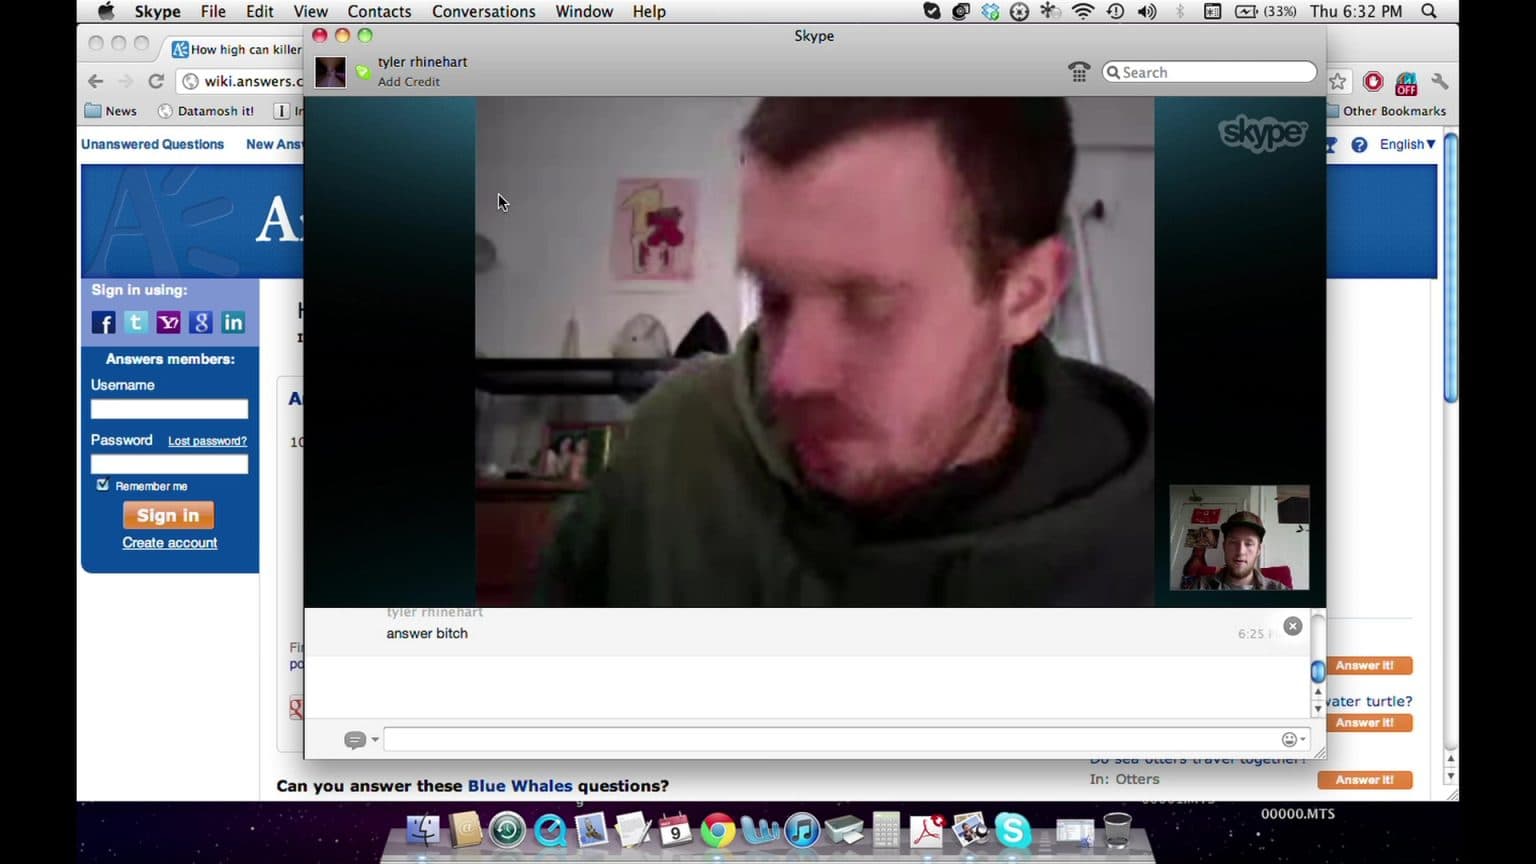Click the Yahoo sign-in icon

click(x=168, y=322)
